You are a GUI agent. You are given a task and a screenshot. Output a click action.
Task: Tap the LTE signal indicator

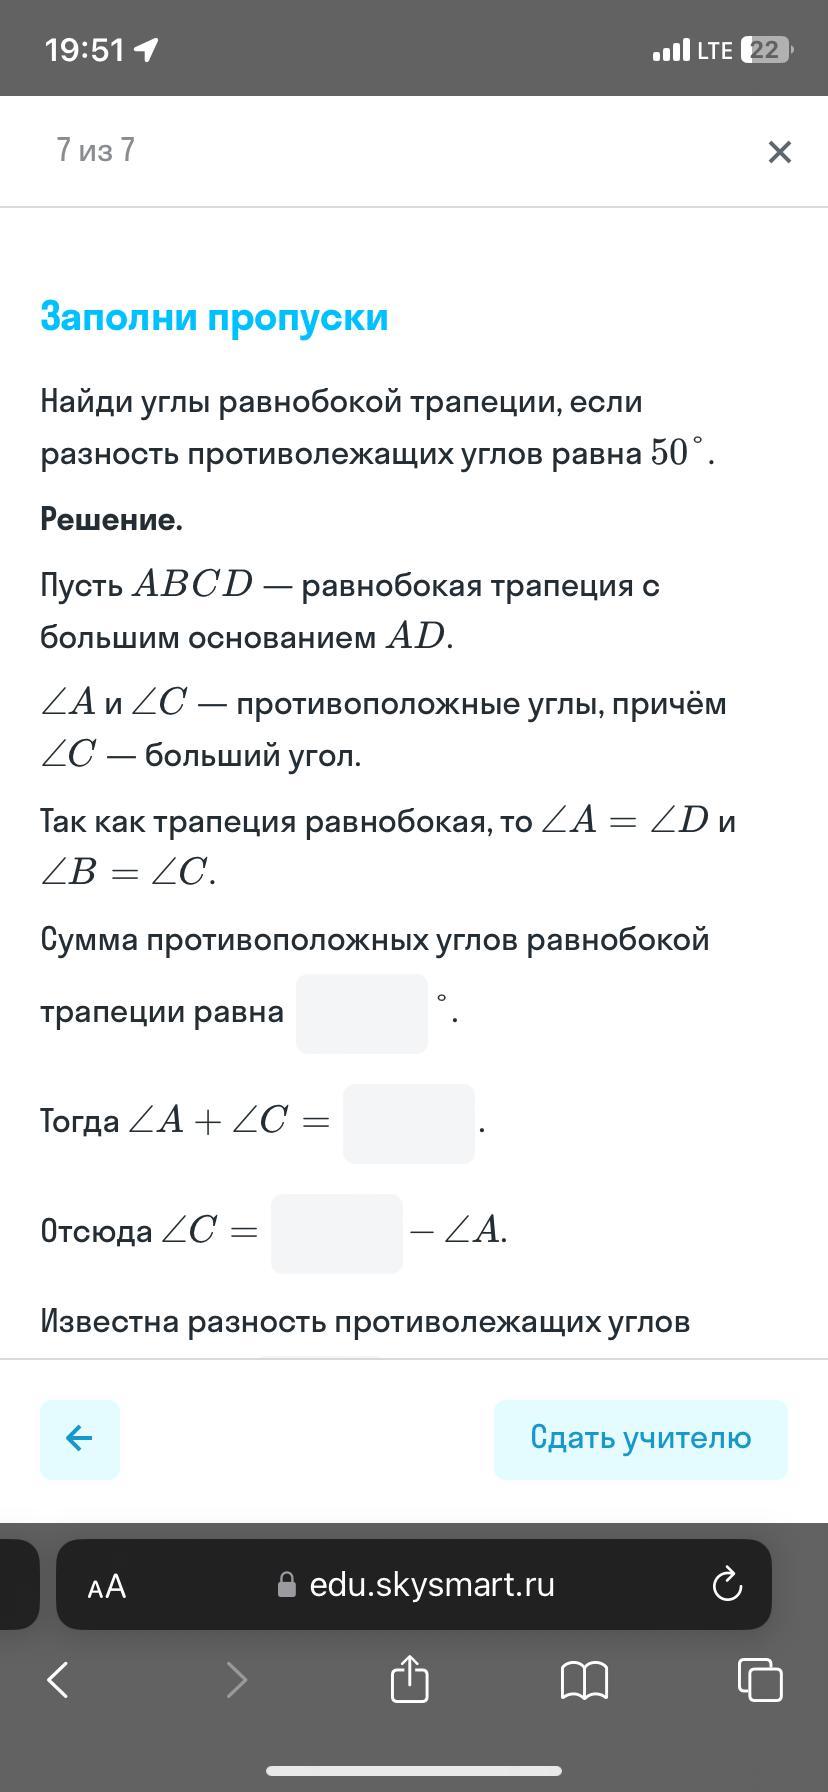pyautogui.click(x=714, y=50)
